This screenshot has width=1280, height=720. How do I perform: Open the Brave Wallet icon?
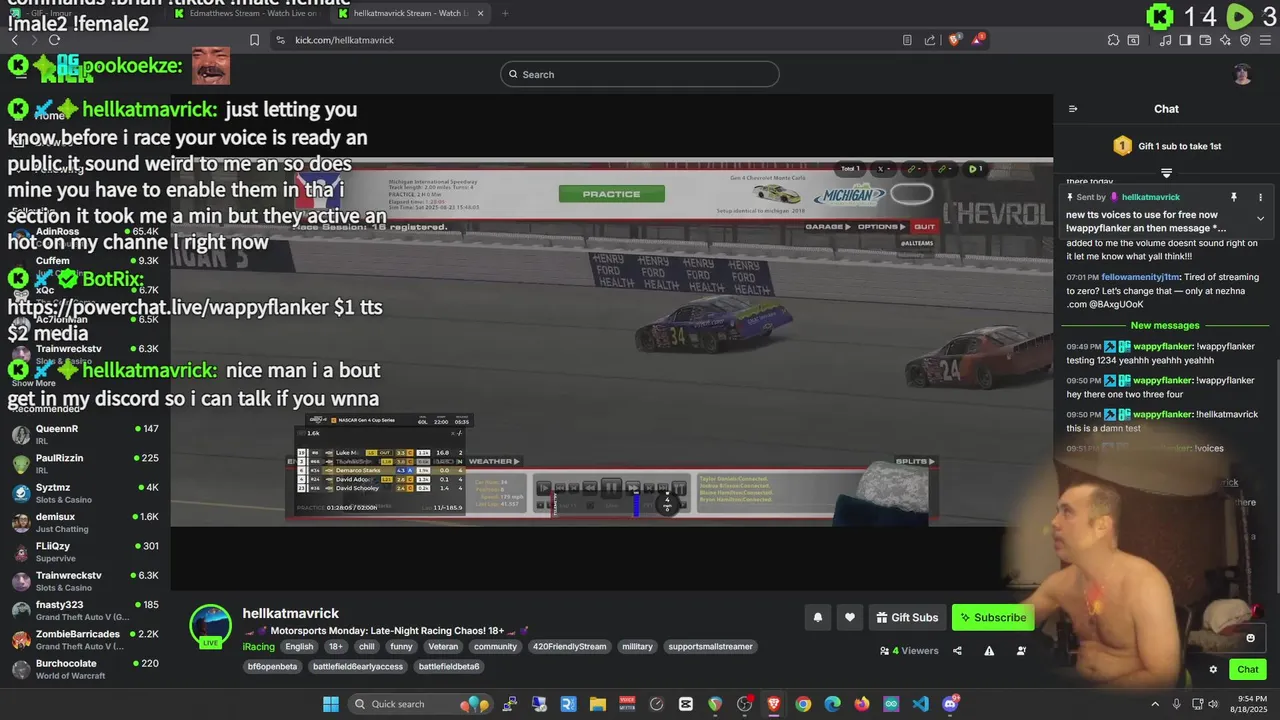pyautogui.click(x=1205, y=40)
